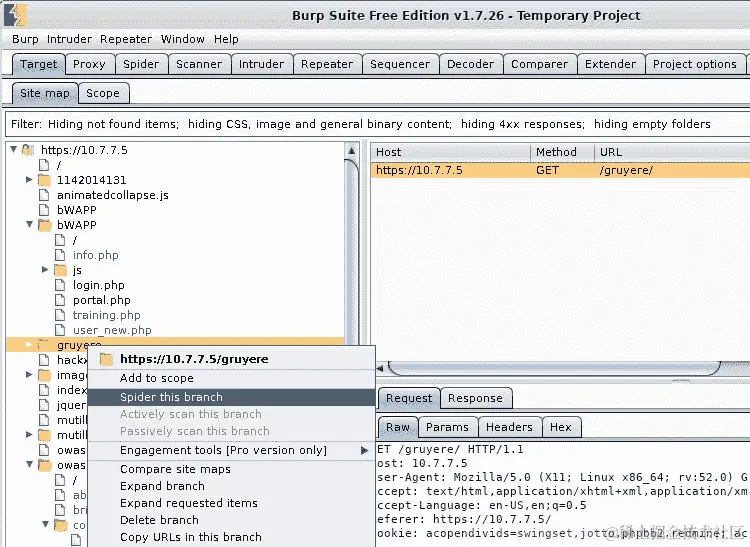The height and width of the screenshot is (547, 750).
Task: Switch to the Intruder tab
Action: click(262, 64)
